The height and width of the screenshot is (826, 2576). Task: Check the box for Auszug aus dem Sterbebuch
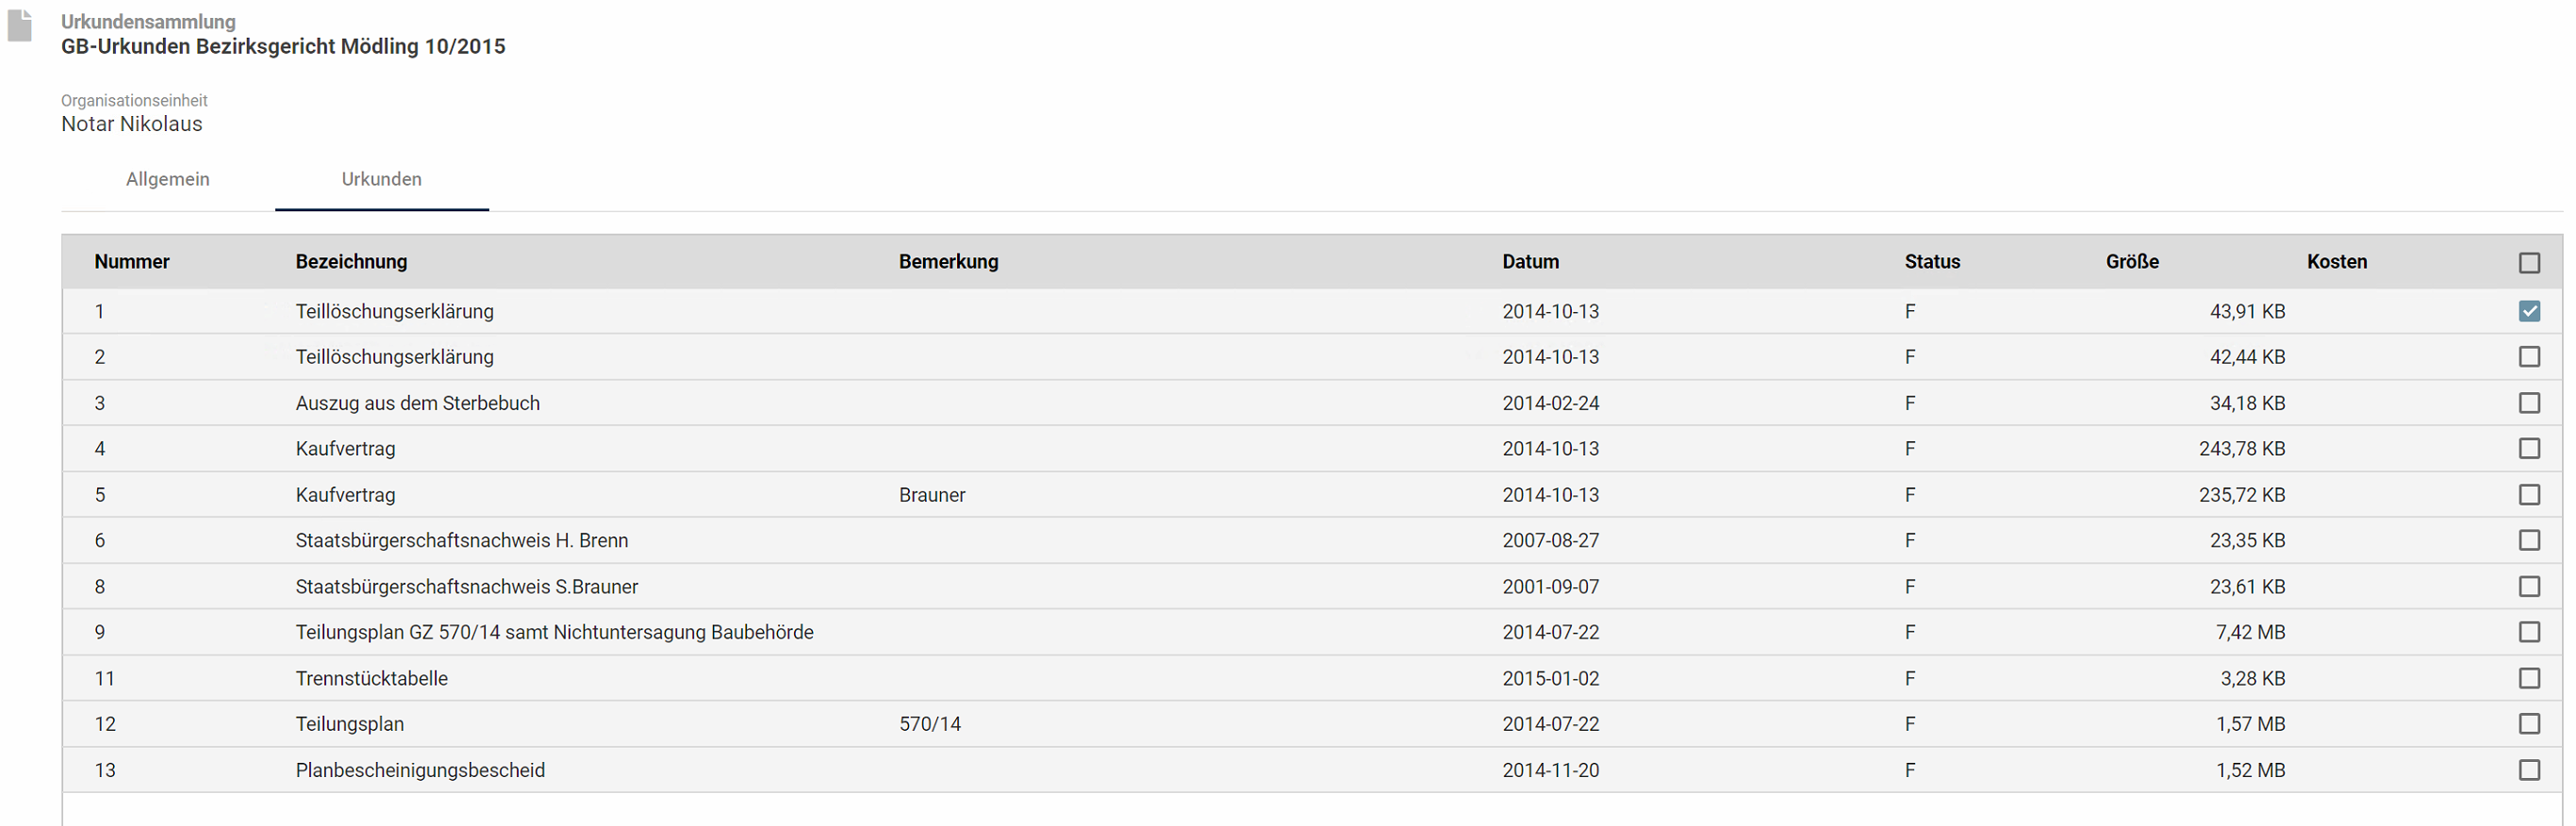click(x=2529, y=403)
